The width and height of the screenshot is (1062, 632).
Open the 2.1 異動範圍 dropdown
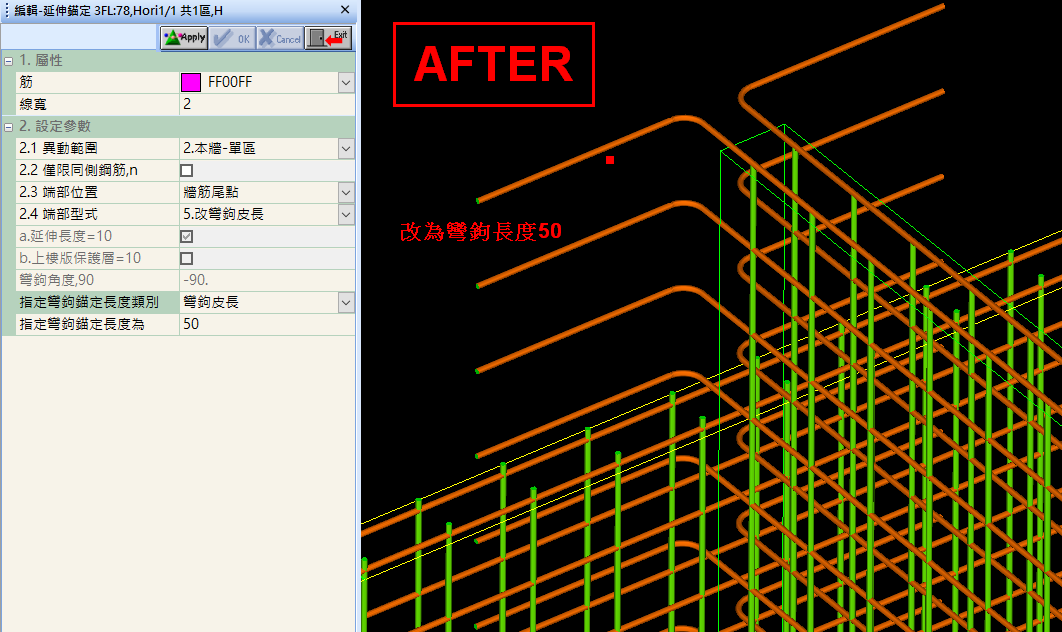tap(346, 148)
